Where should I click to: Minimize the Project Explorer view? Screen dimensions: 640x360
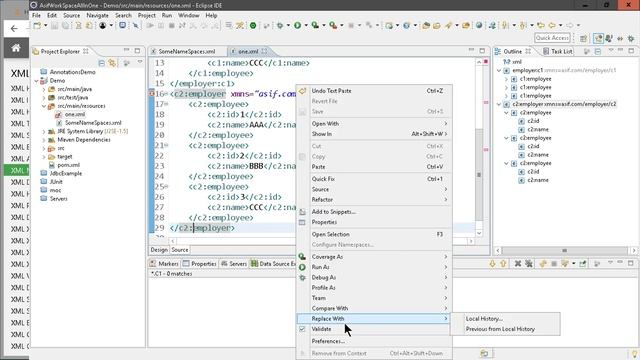(126, 51)
